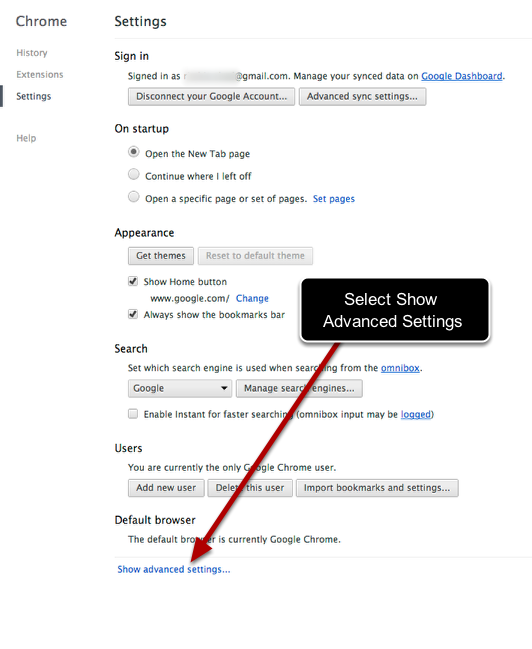Click the only Google Chrome user text
The height and width of the screenshot is (649, 532).
click(232, 468)
